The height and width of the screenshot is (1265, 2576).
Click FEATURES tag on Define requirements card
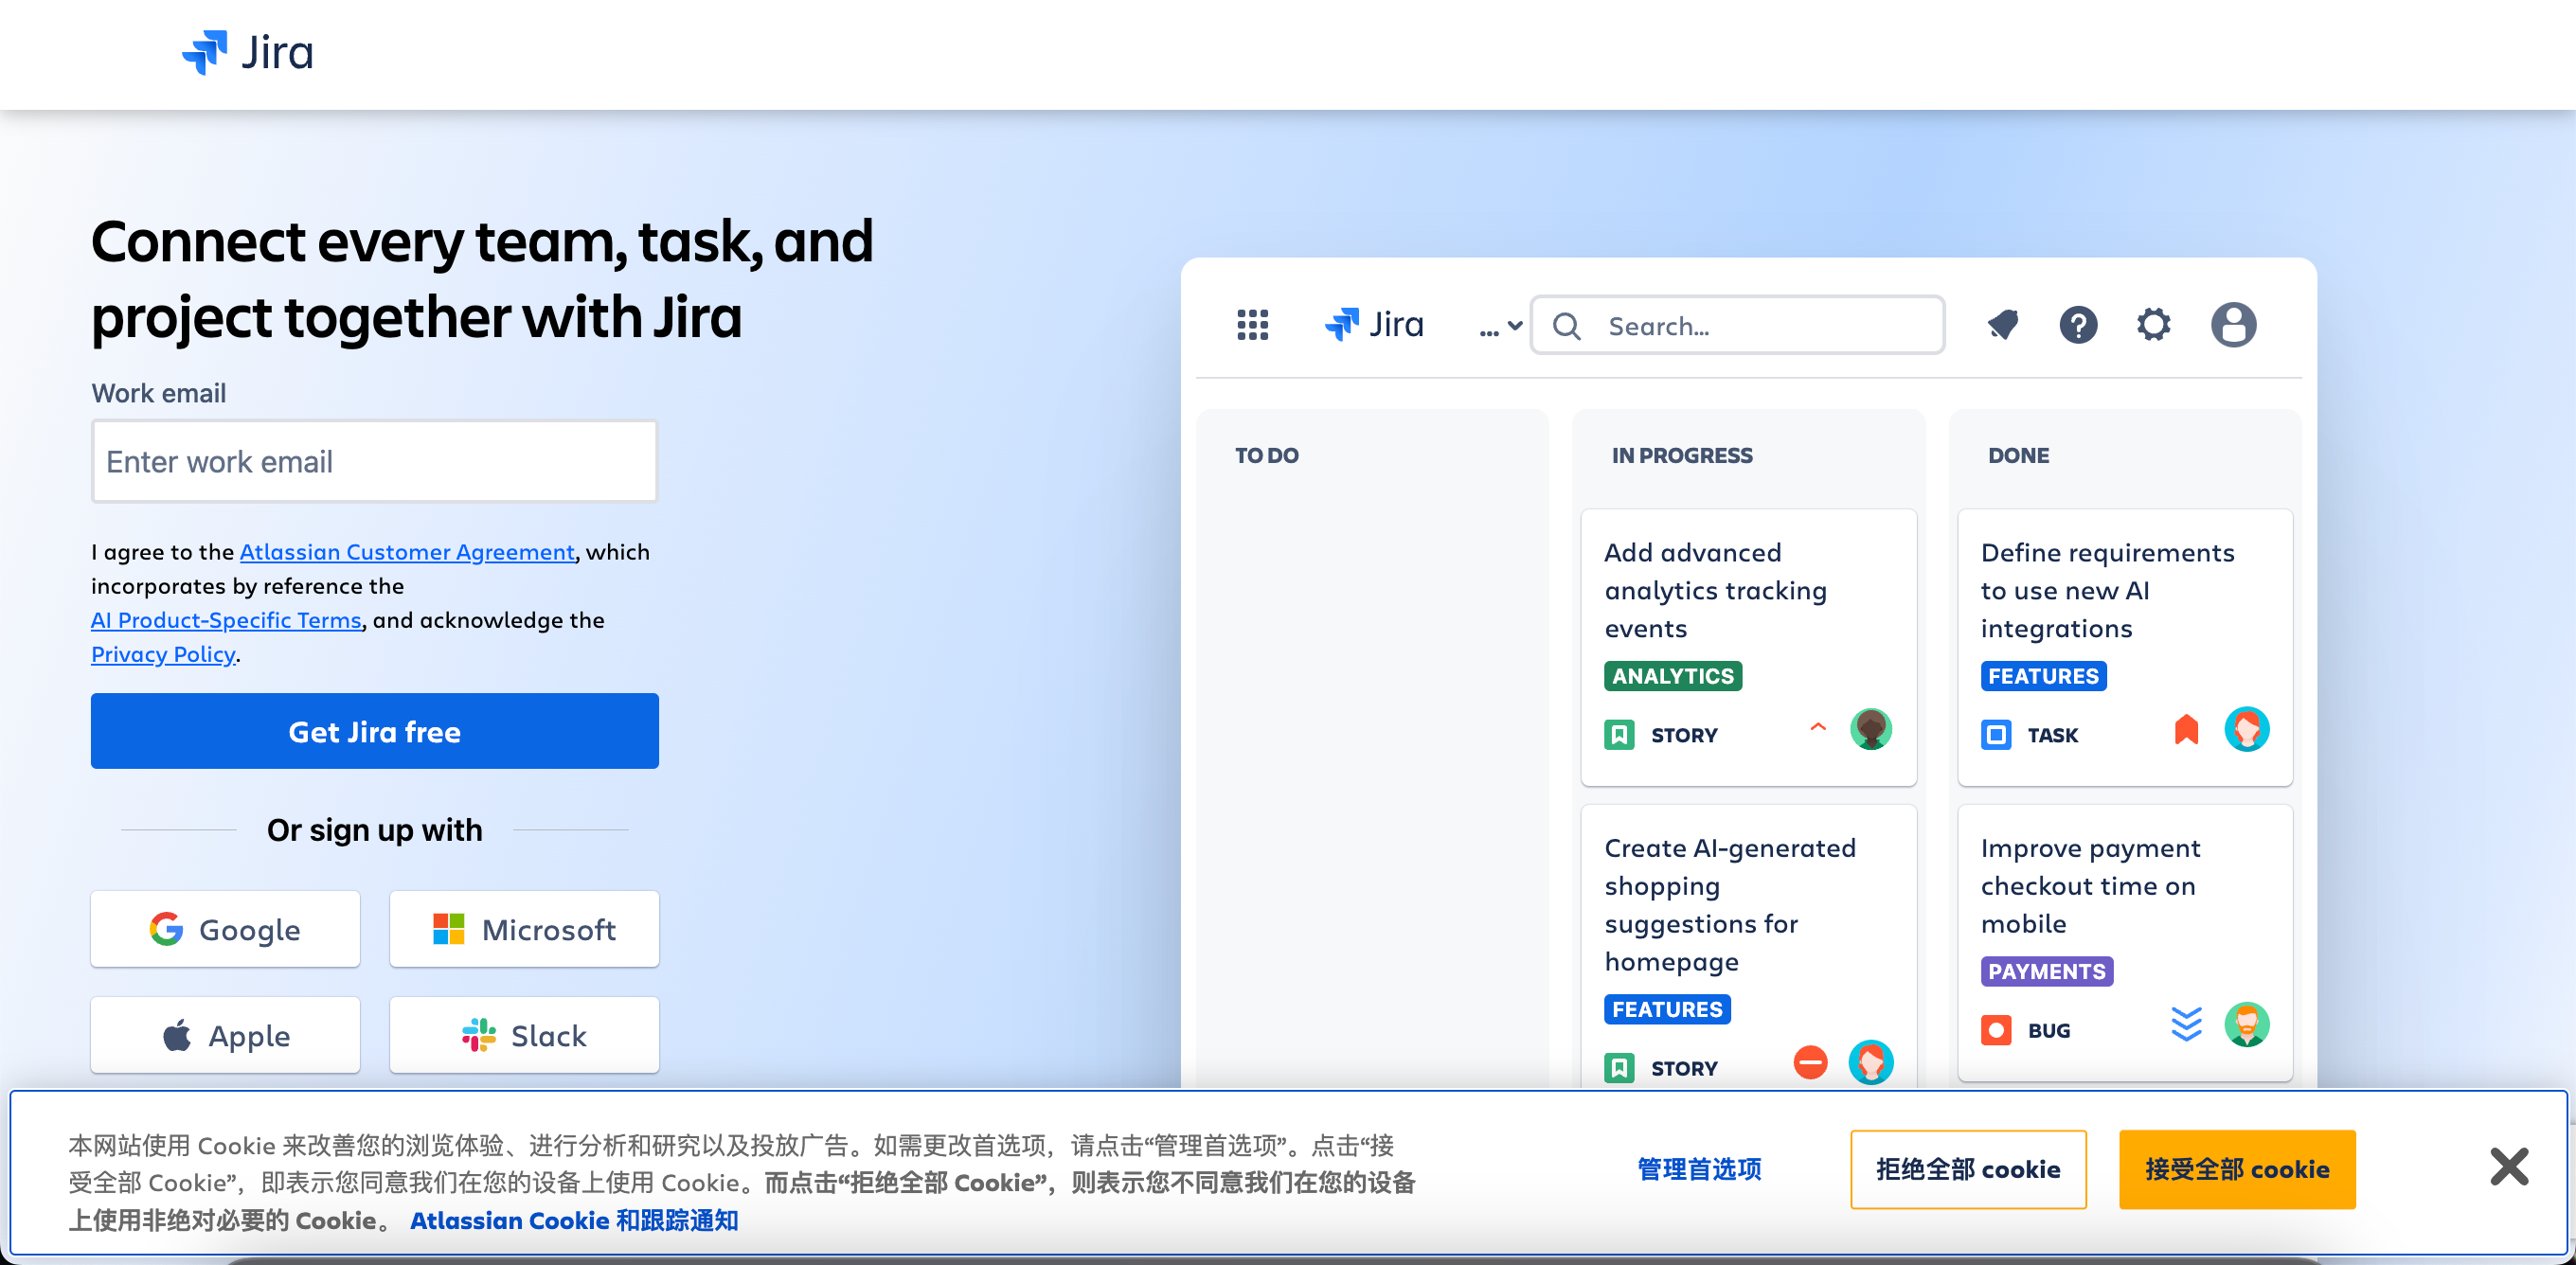tap(2043, 676)
